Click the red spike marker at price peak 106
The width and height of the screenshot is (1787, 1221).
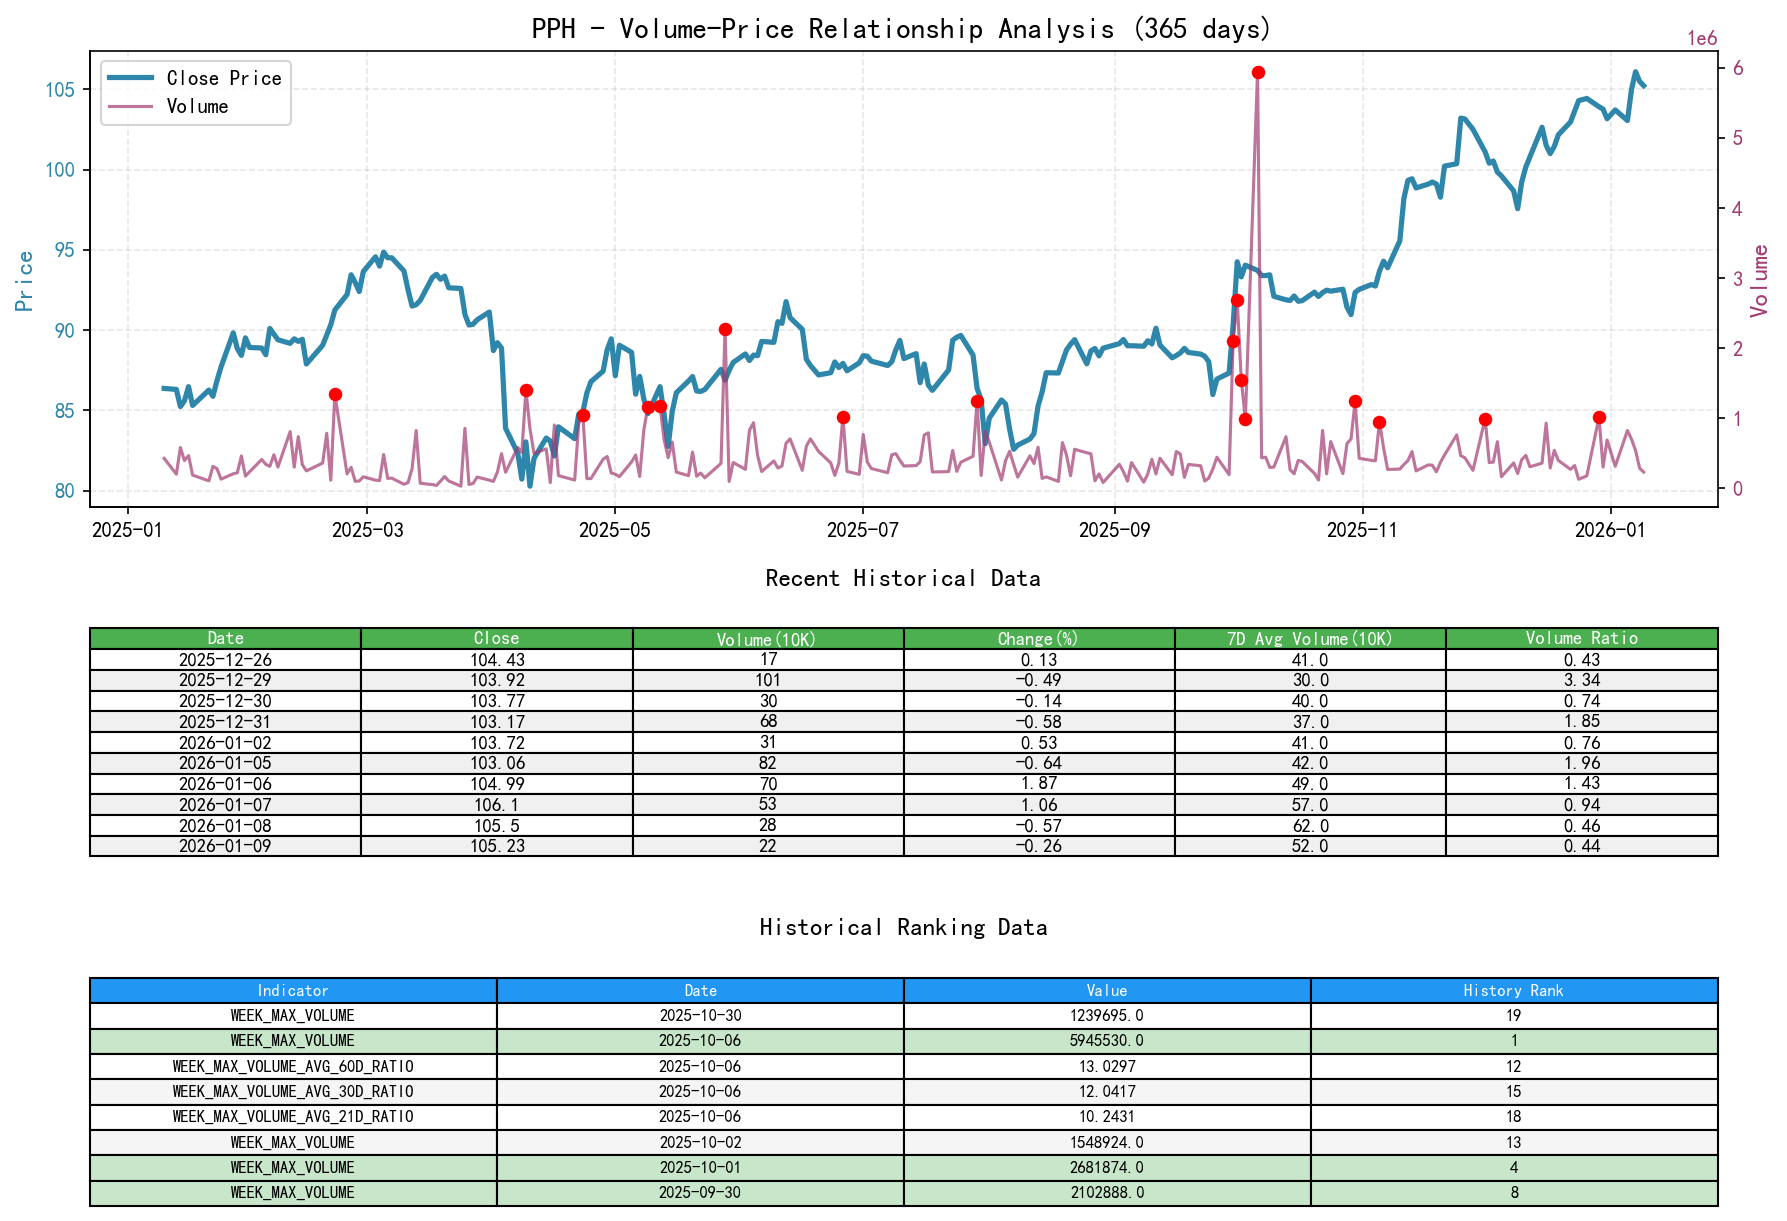1258,71
